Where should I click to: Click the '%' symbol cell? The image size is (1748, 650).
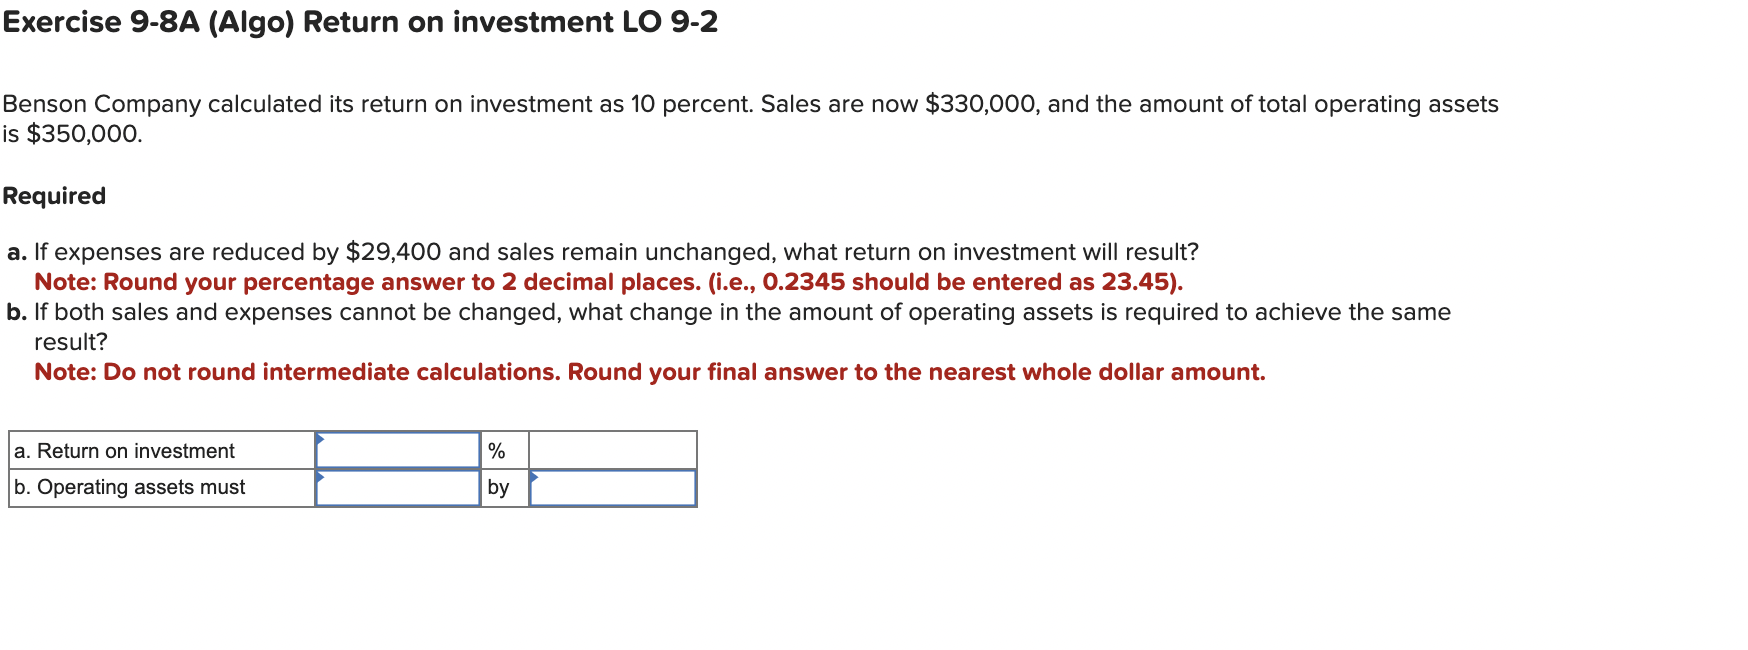pyautogui.click(x=498, y=451)
